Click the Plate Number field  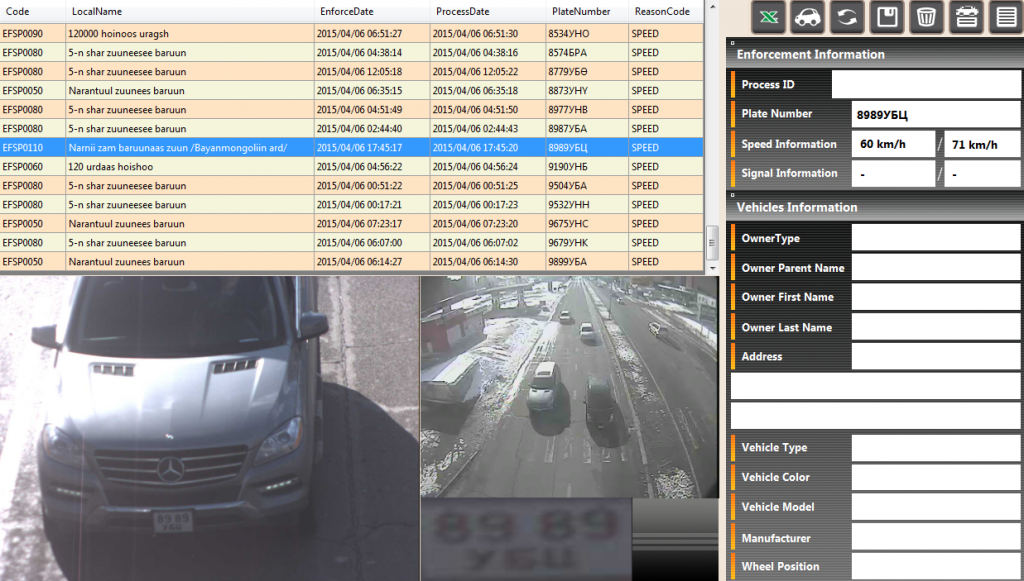click(935, 115)
